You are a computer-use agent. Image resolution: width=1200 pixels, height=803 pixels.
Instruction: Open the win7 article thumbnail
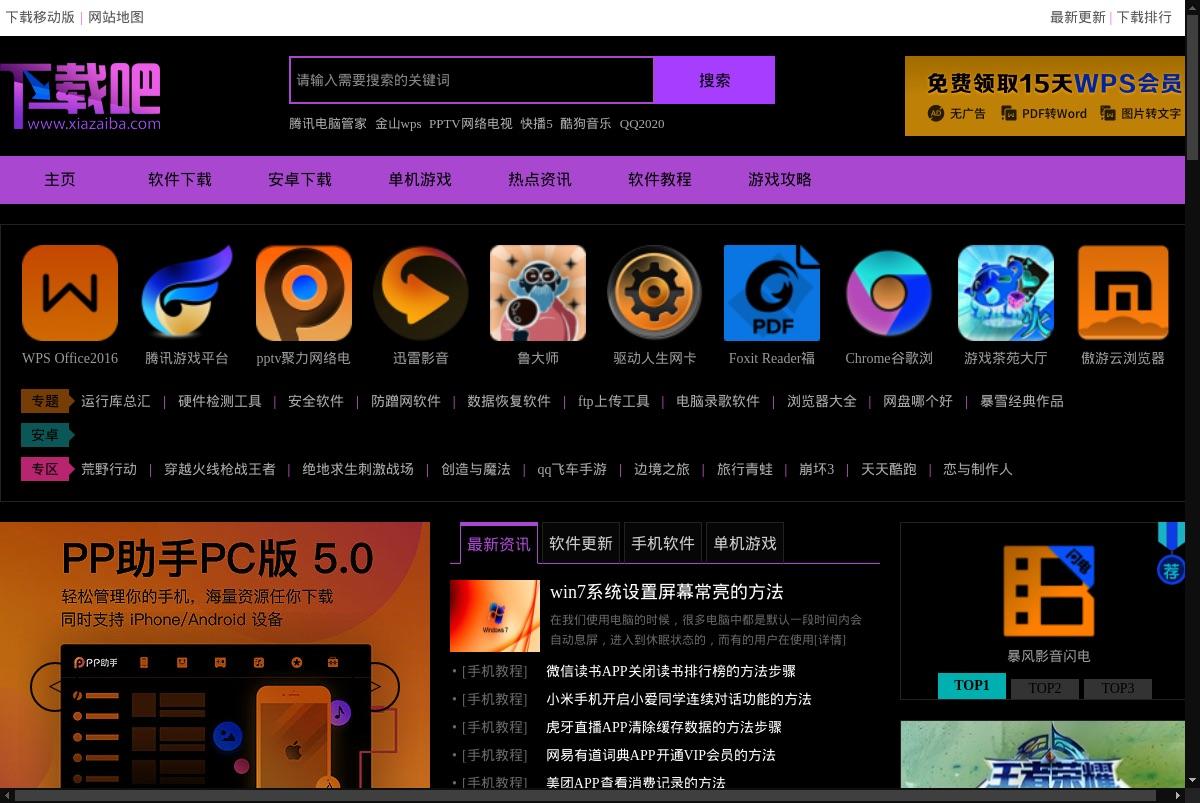495,616
